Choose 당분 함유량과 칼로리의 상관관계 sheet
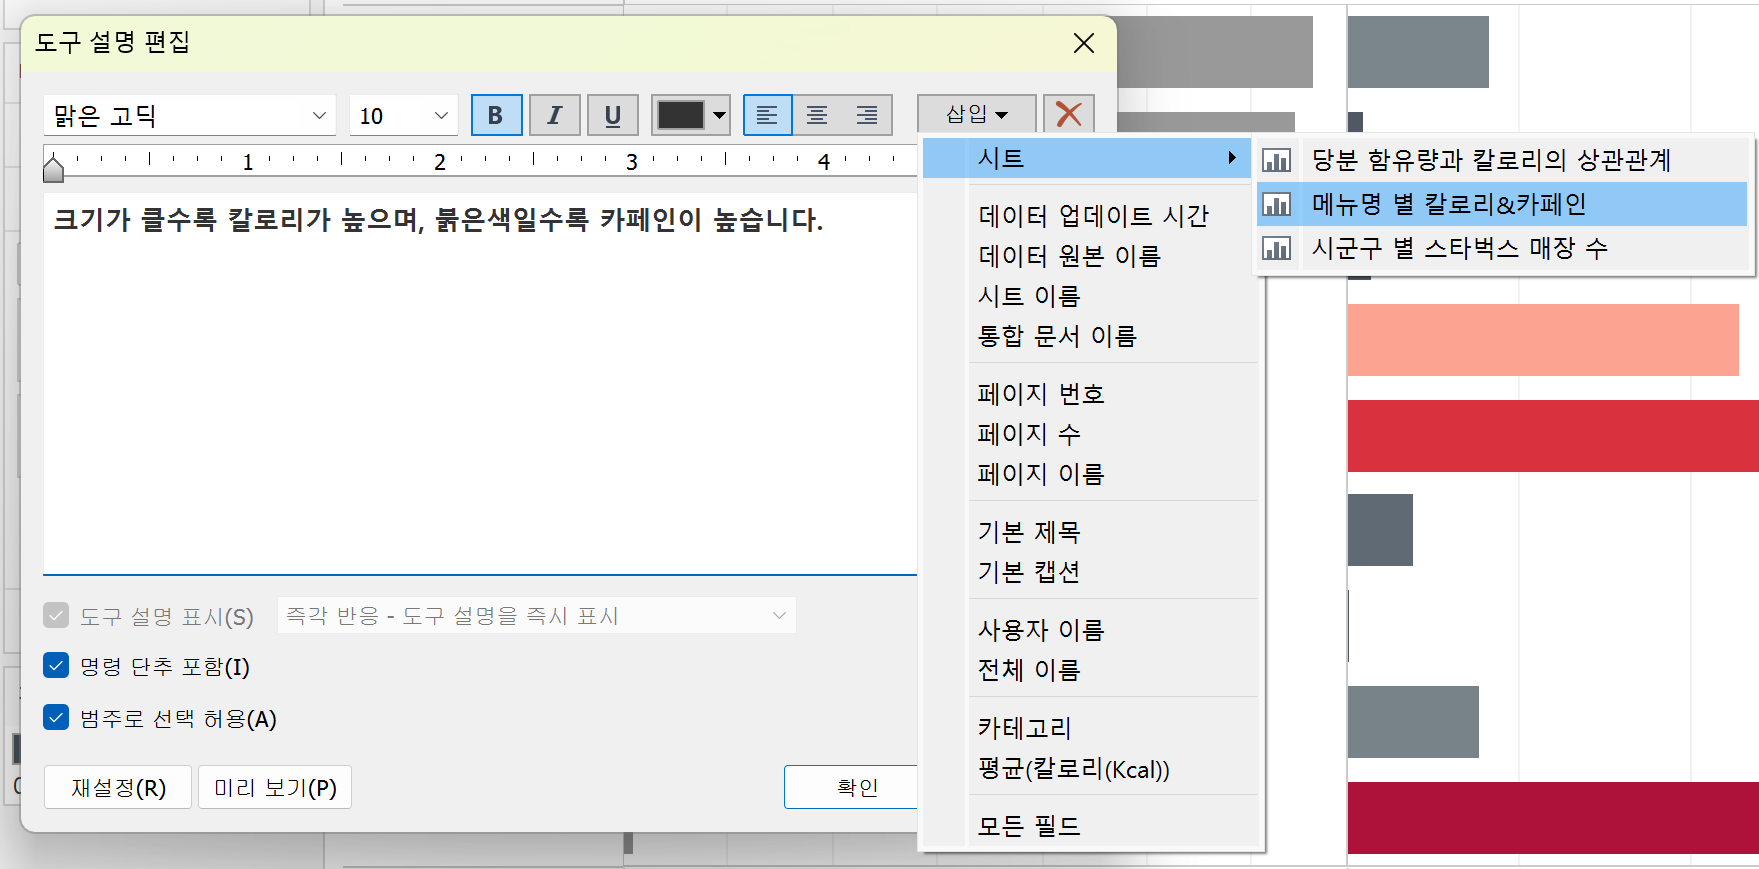 coord(1502,160)
